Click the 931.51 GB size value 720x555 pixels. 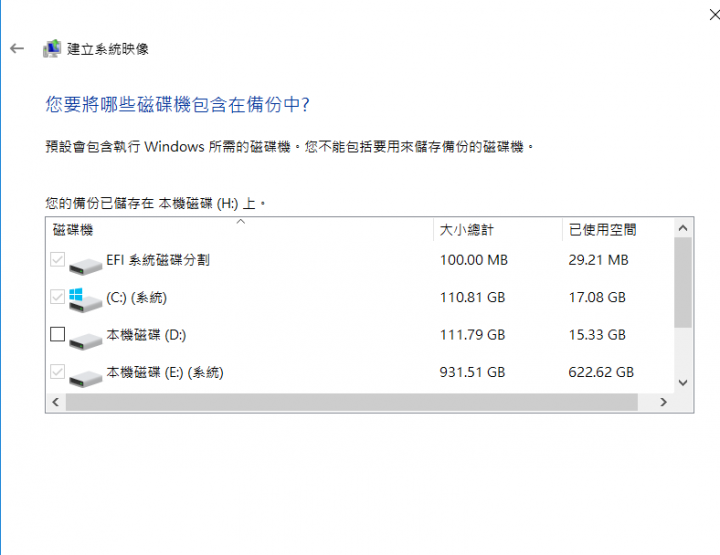[x=472, y=372]
